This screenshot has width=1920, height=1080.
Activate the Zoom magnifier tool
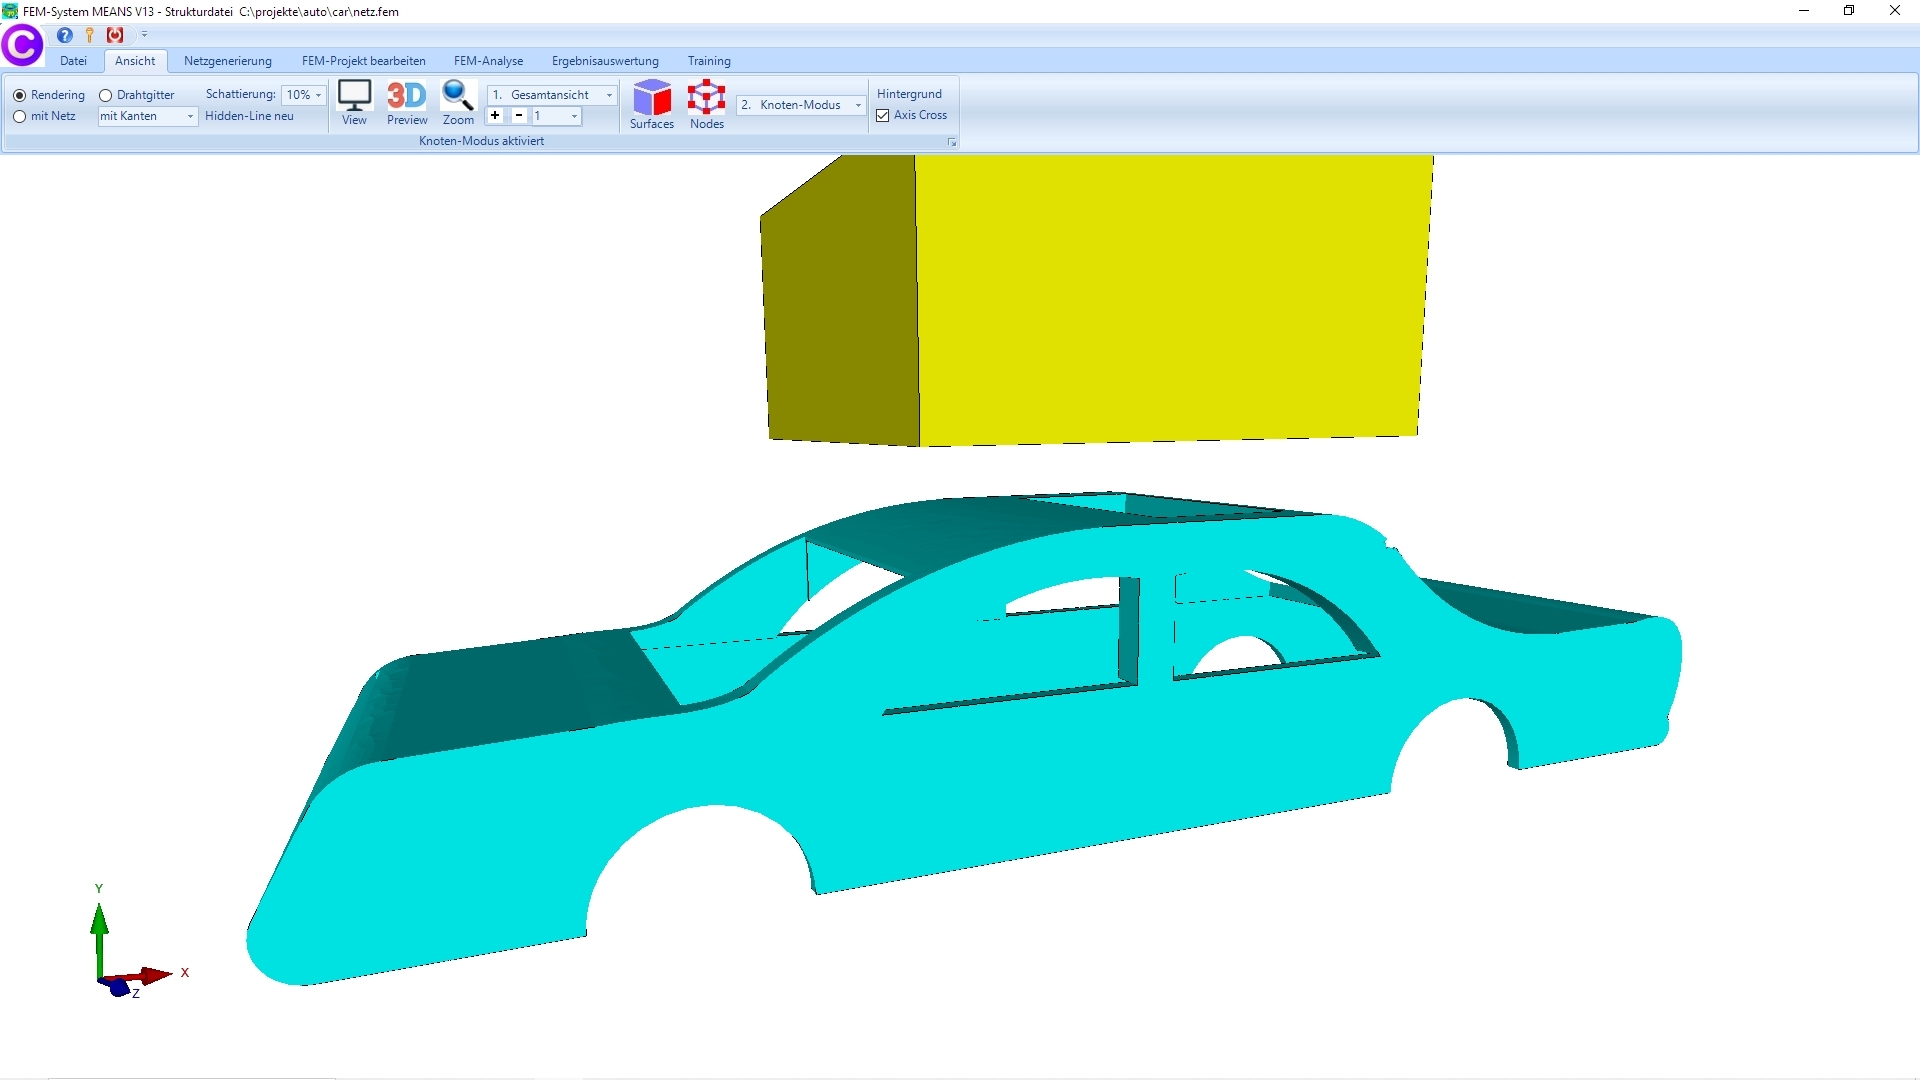pos(458,102)
